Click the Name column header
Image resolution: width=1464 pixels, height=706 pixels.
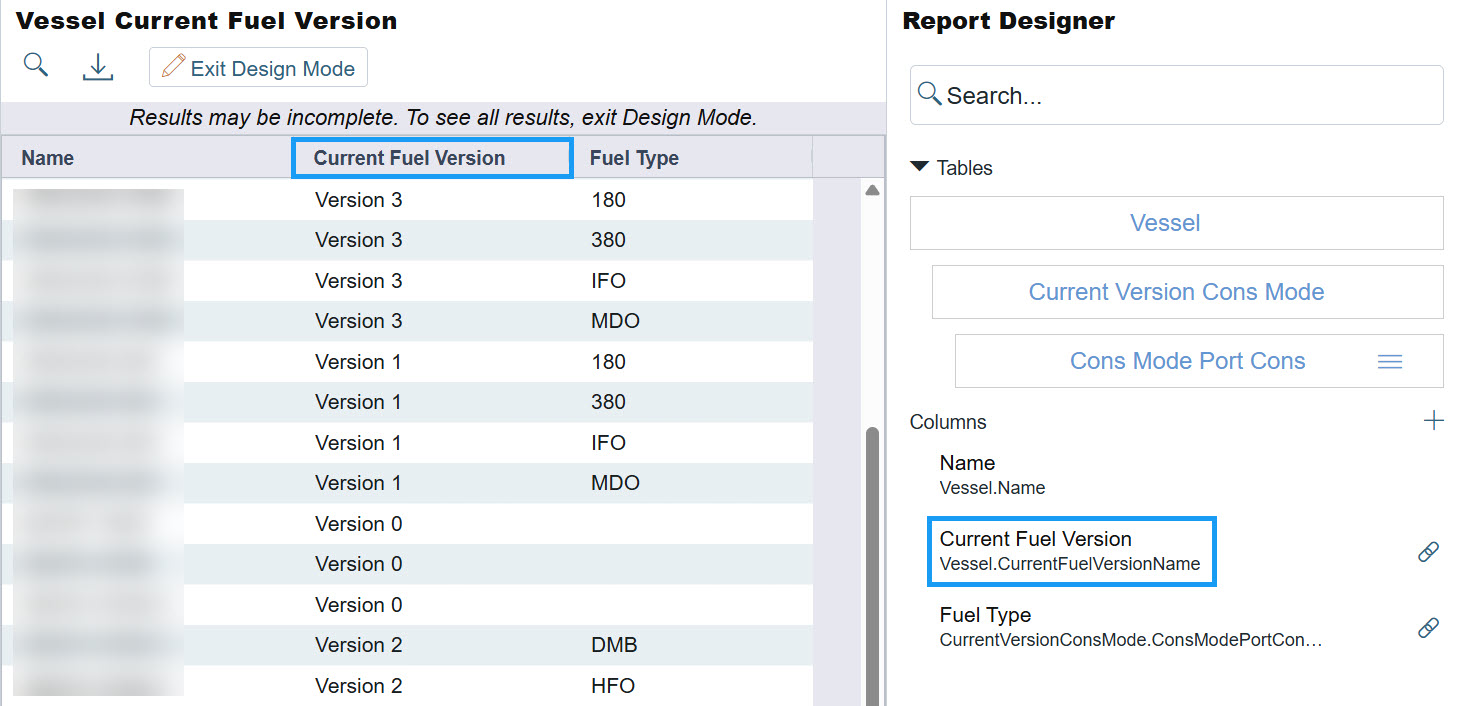48,158
